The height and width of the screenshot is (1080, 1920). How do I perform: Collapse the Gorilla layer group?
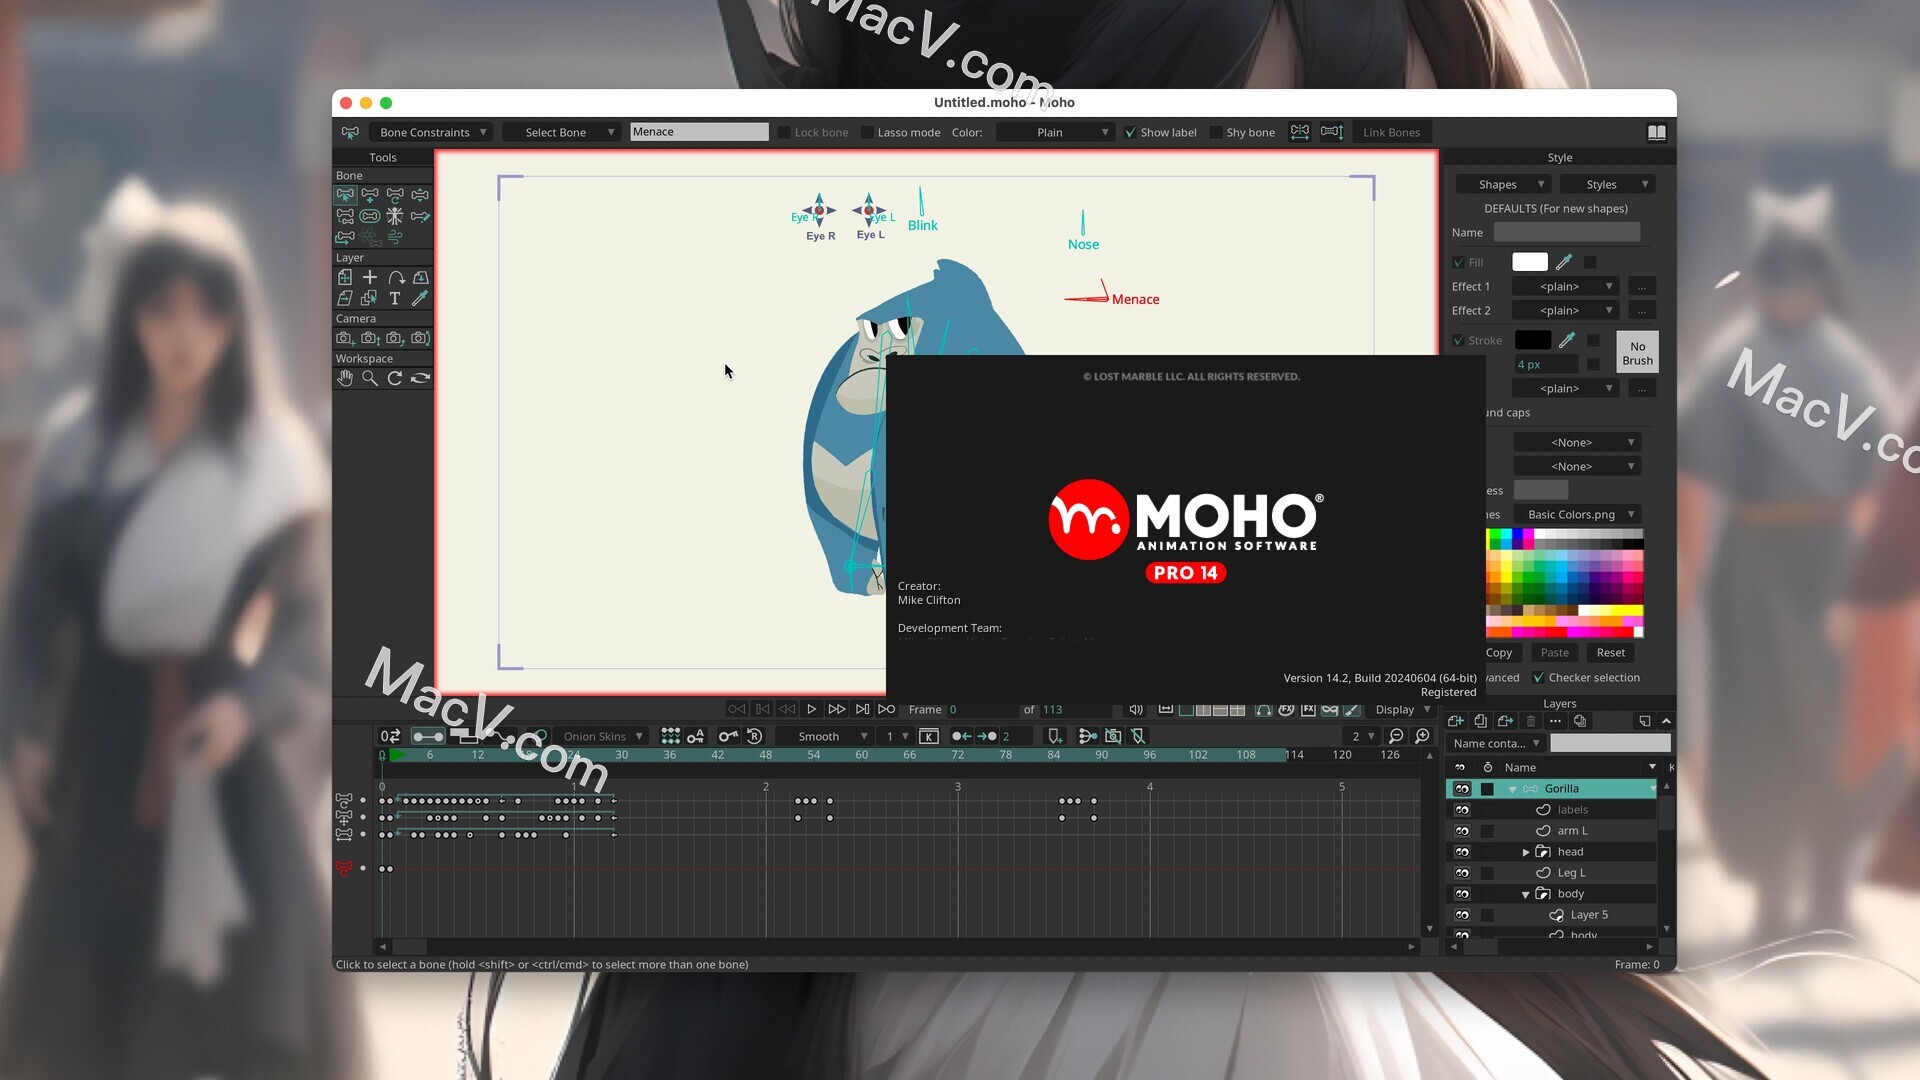pyautogui.click(x=1513, y=788)
